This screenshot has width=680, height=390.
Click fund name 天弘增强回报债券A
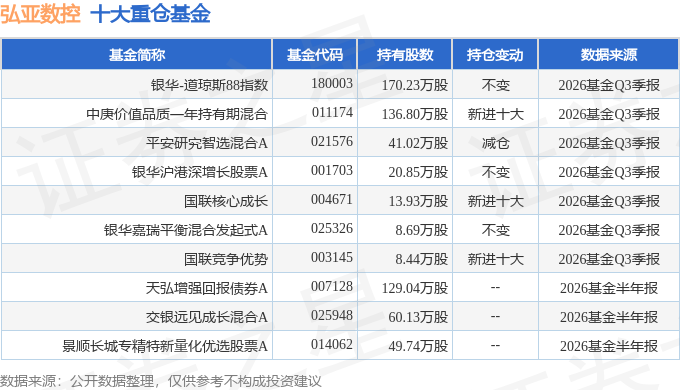[x=206, y=288]
